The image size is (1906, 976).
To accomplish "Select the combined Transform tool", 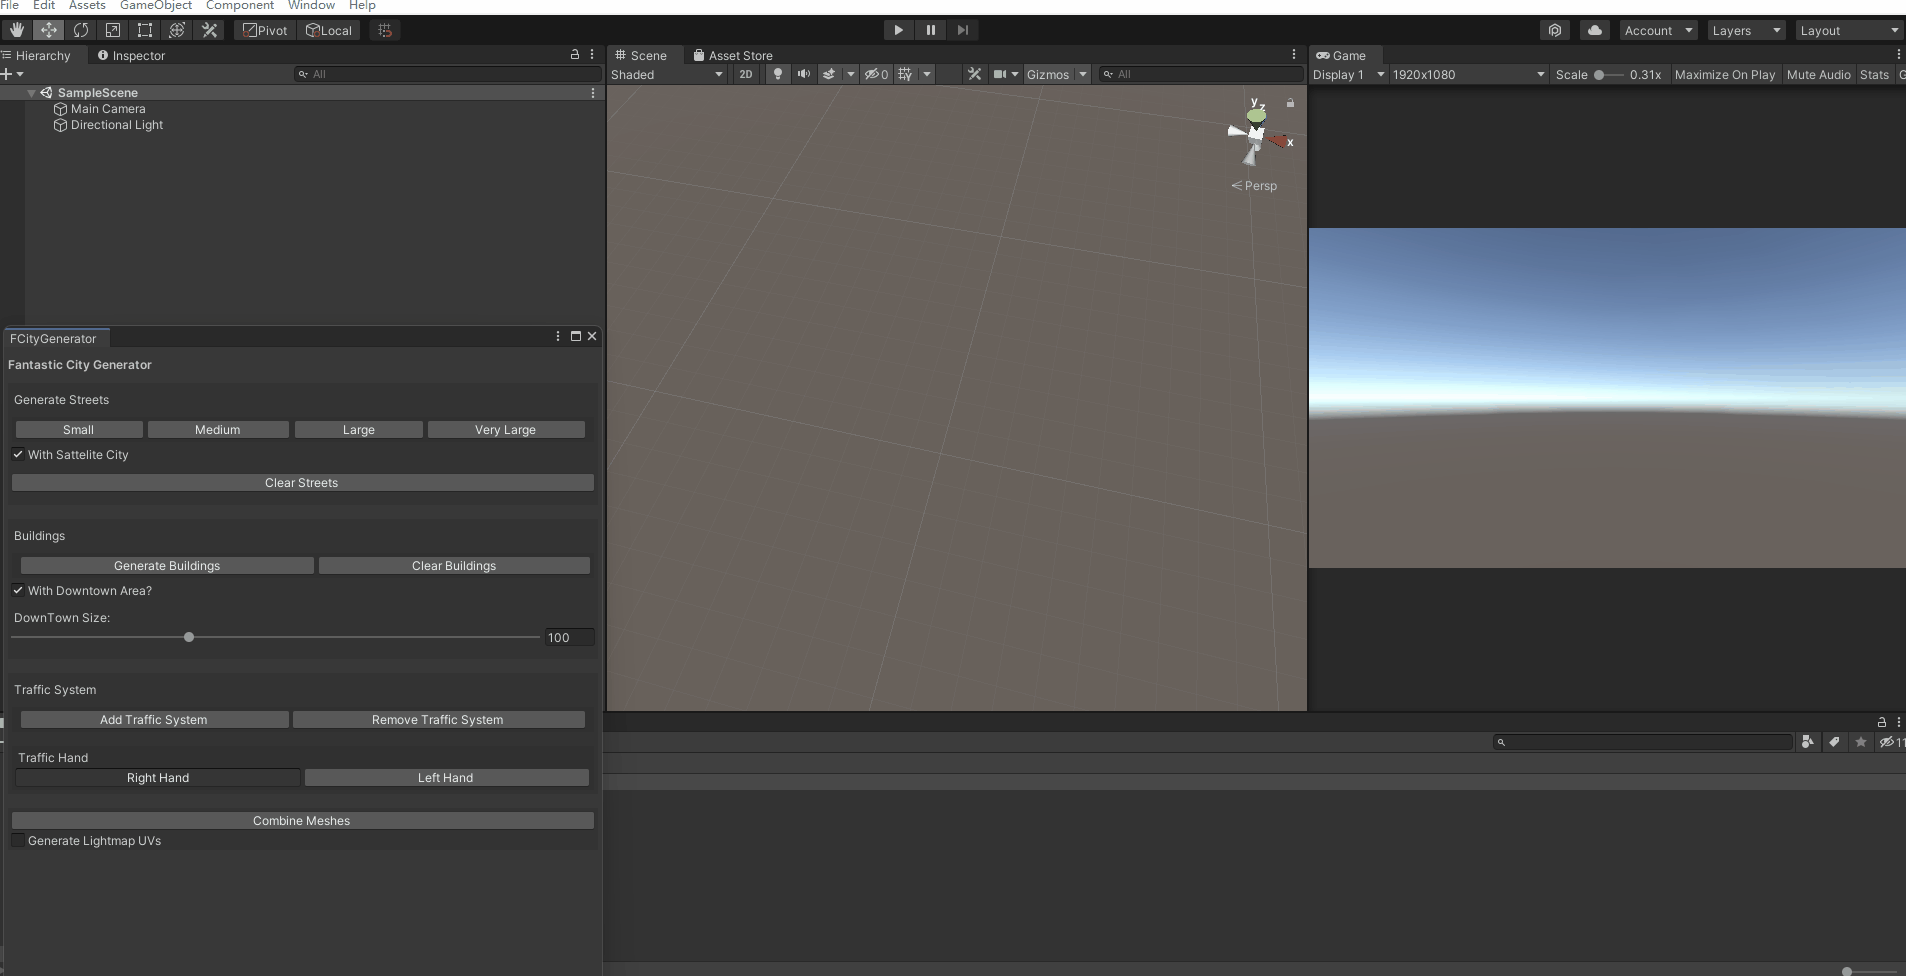I will coord(177,30).
